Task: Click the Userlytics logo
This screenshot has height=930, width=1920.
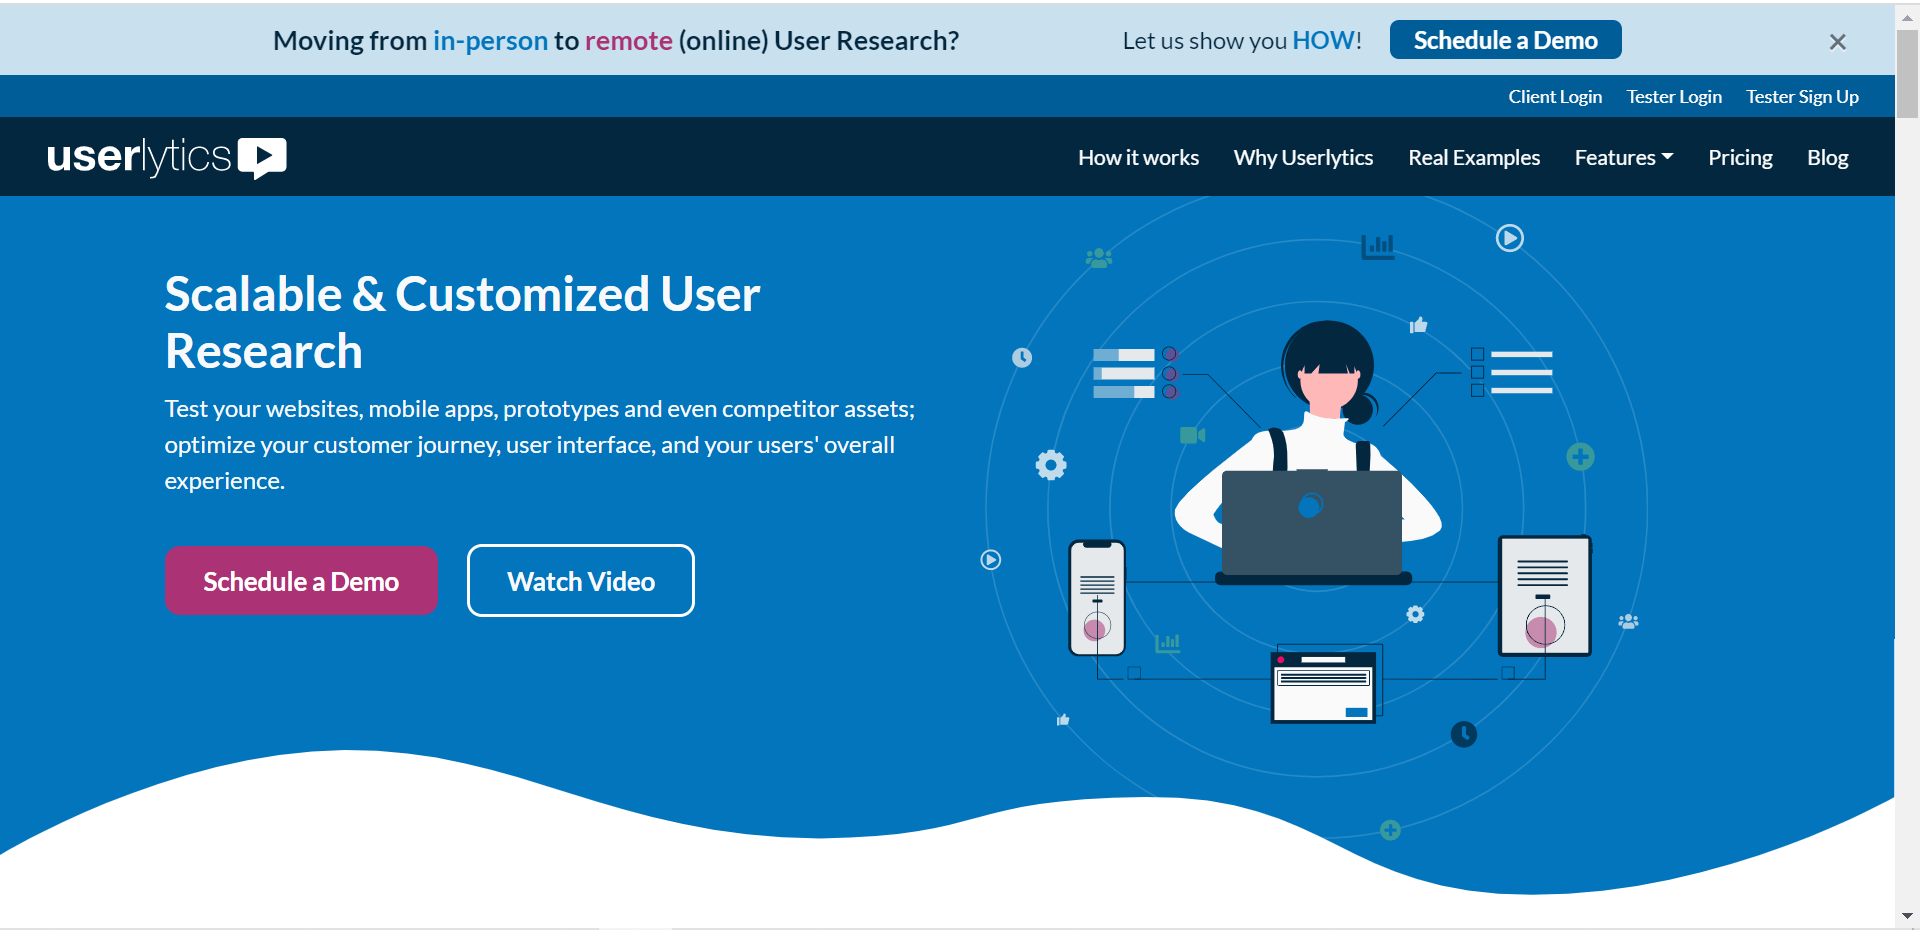Action: coord(167,157)
